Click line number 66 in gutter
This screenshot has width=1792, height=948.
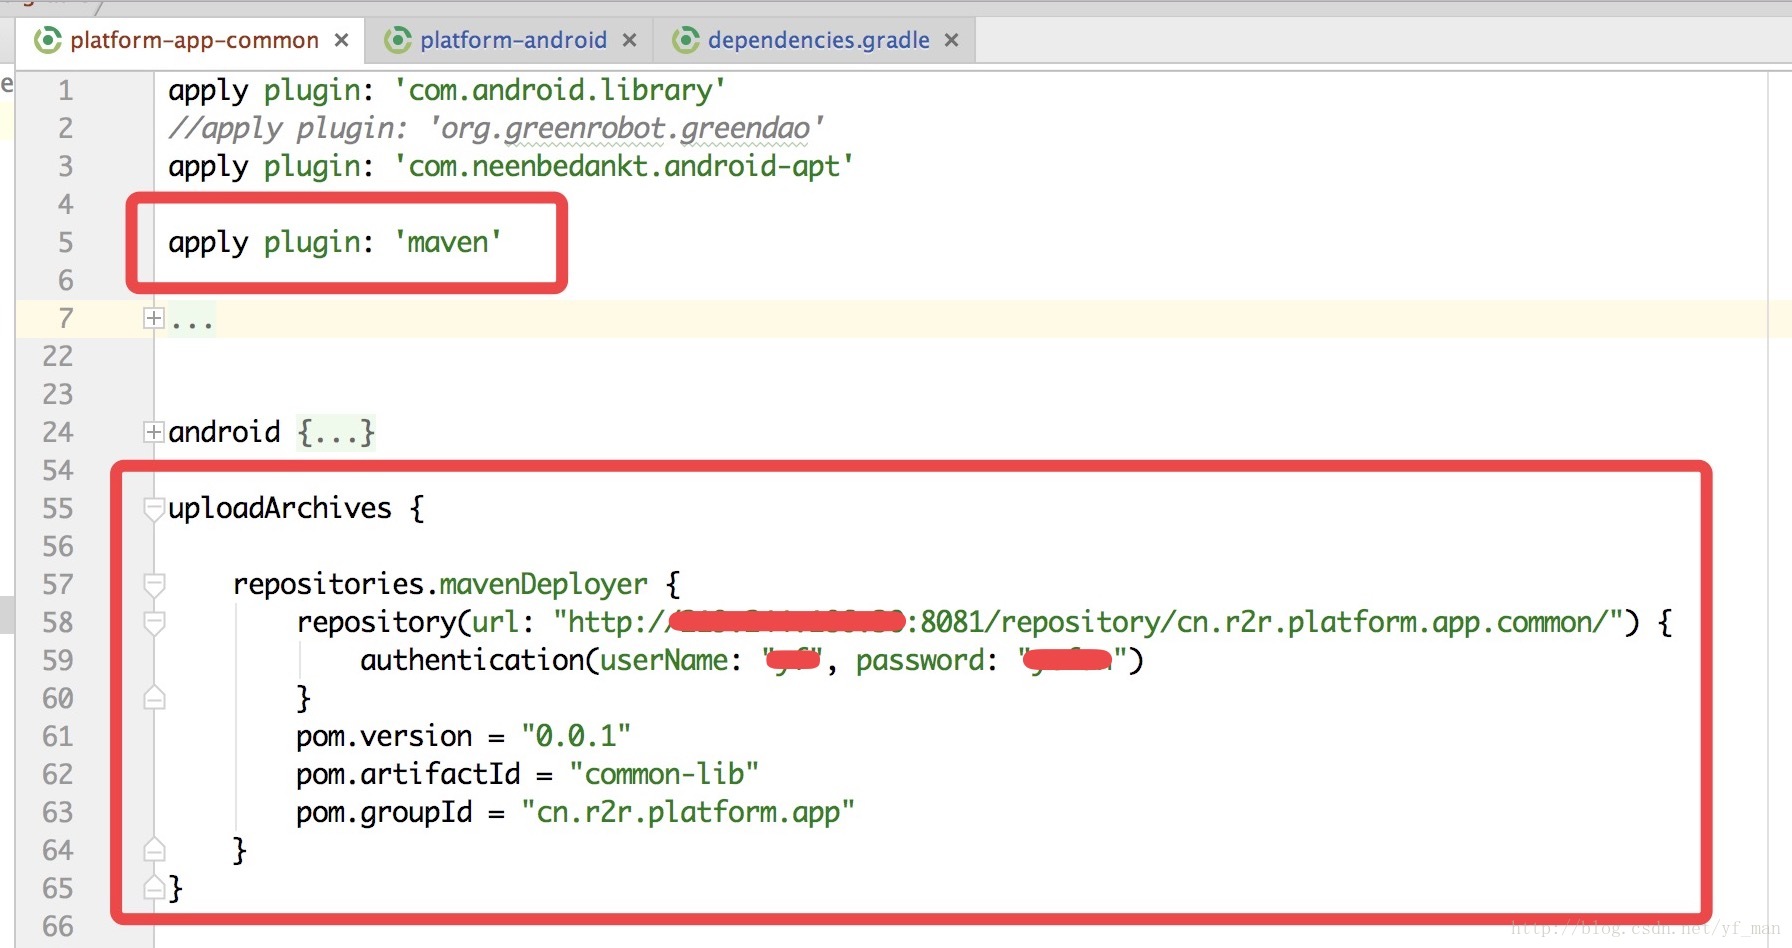point(58,927)
